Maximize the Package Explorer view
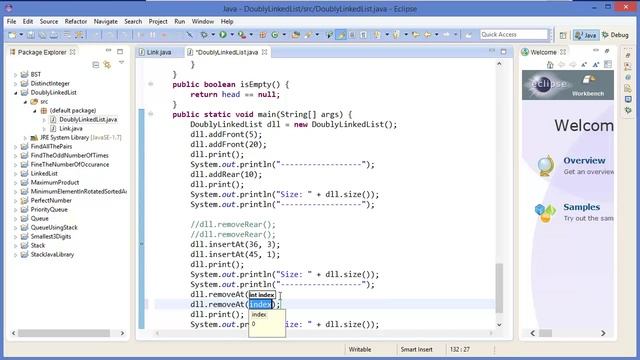This screenshot has width=640, height=360. 120,52
